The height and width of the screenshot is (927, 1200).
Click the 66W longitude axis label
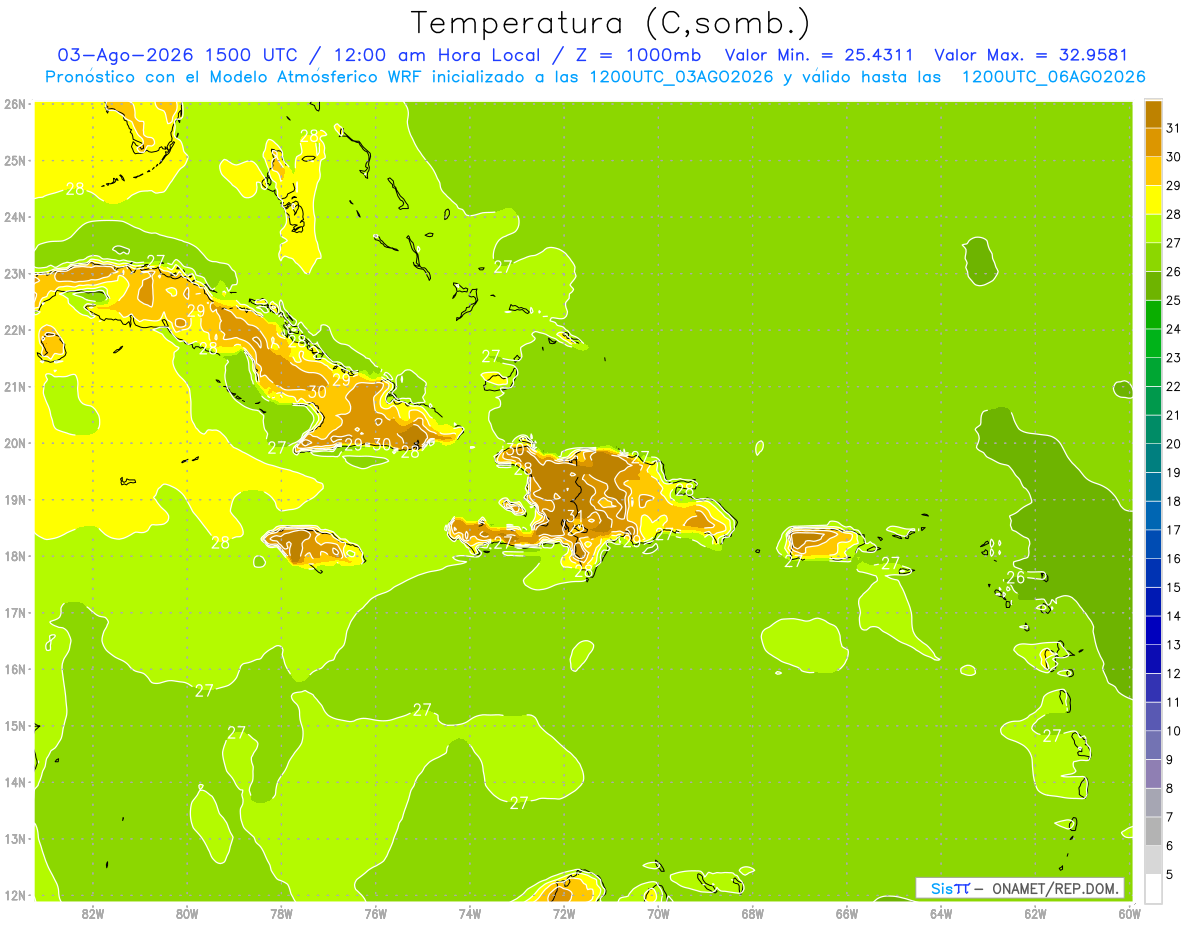point(847,913)
